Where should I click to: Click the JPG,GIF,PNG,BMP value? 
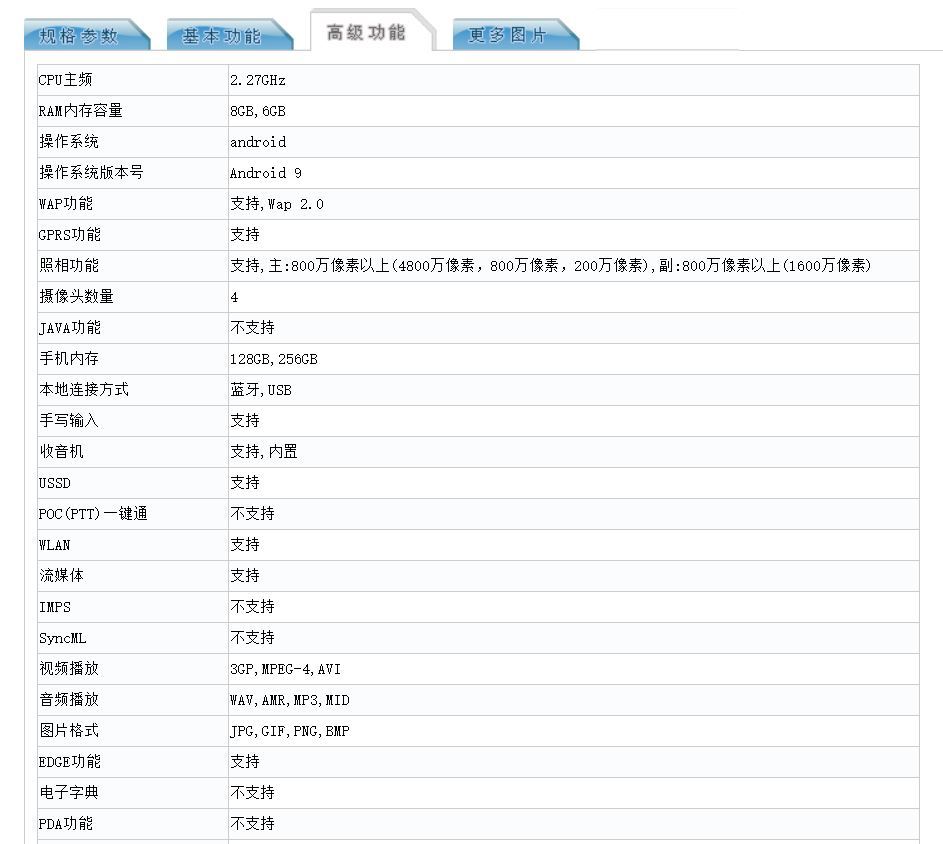tap(289, 731)
